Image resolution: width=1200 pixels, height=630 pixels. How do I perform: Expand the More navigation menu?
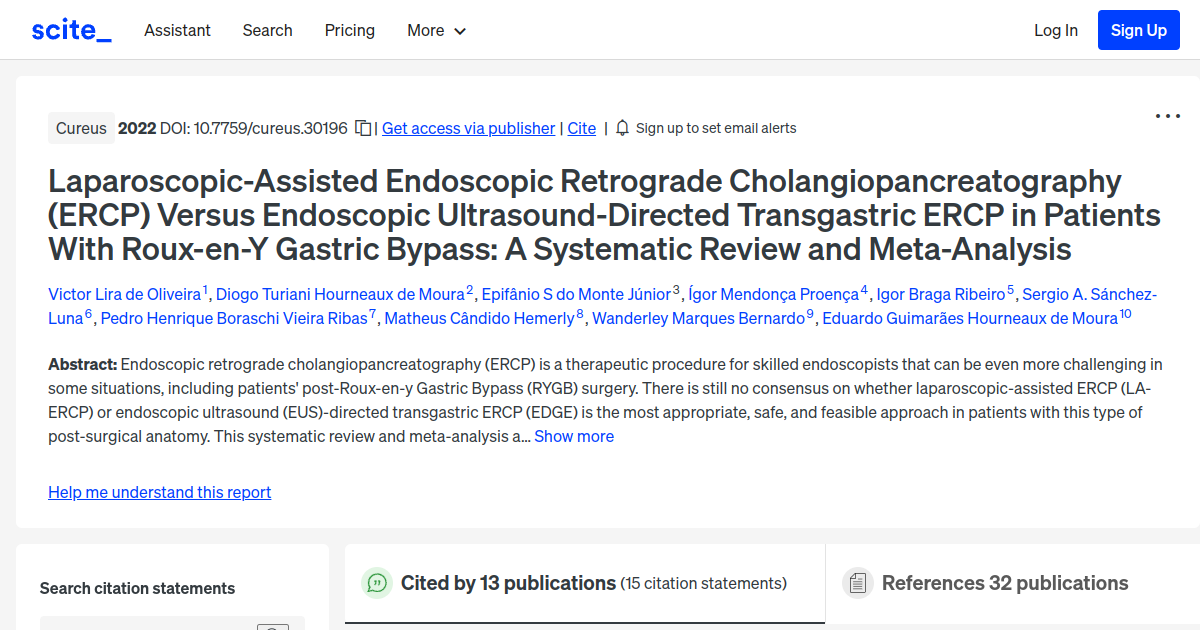coord(436,30)
